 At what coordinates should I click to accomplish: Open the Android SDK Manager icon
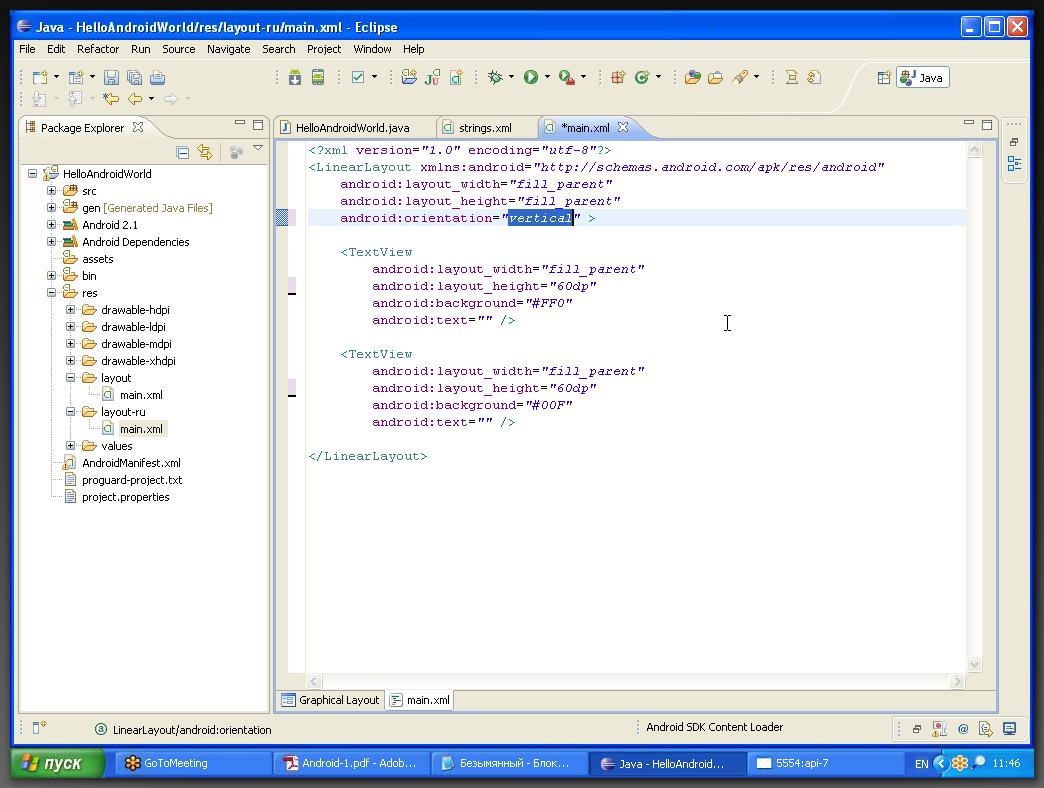point(295,77)
